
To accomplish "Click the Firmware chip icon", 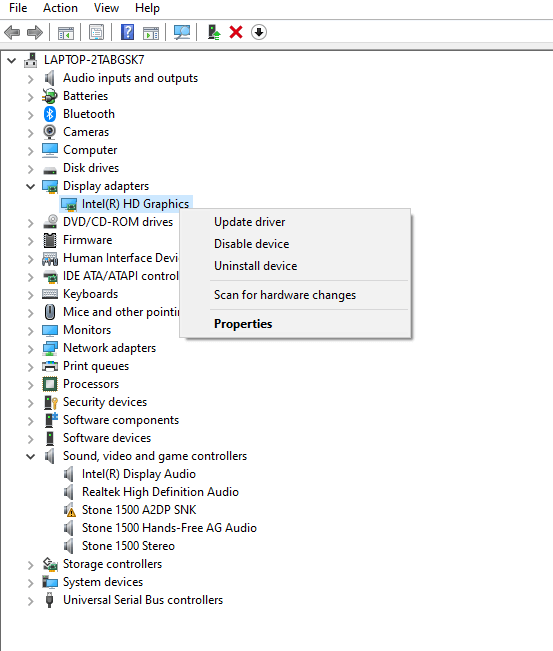I will (50, 240).
